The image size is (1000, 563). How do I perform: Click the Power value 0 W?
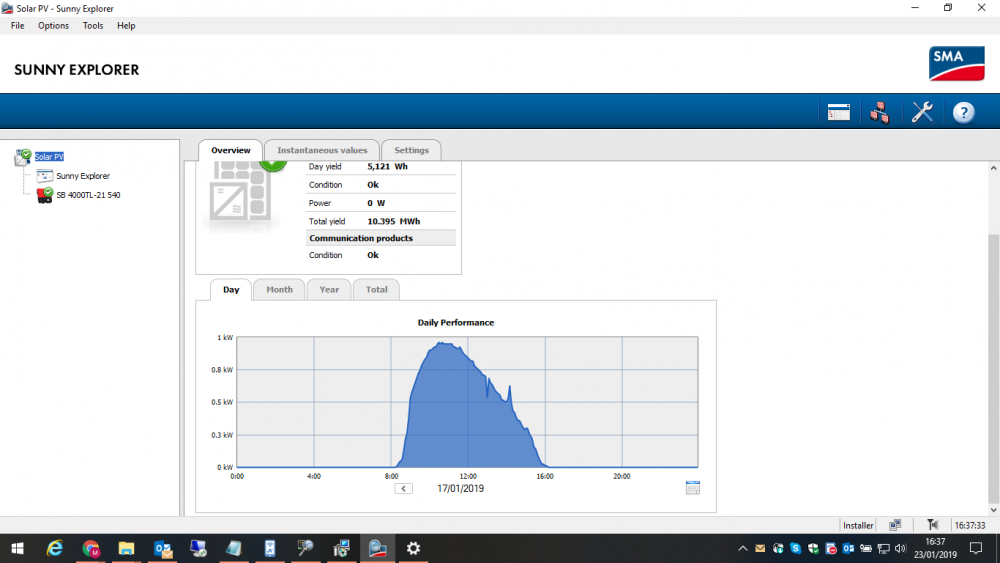[376, 203]
